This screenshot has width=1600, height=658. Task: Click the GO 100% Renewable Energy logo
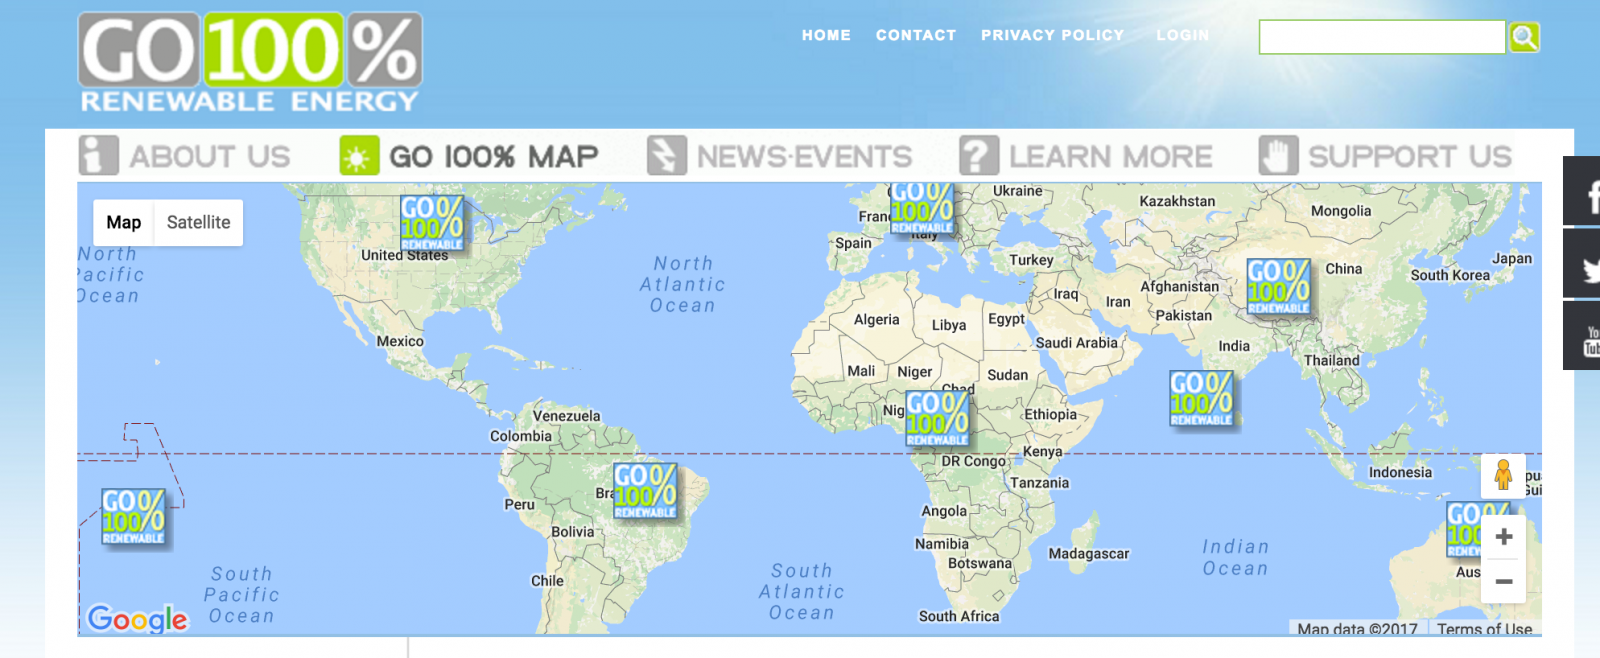pos(250,62)
